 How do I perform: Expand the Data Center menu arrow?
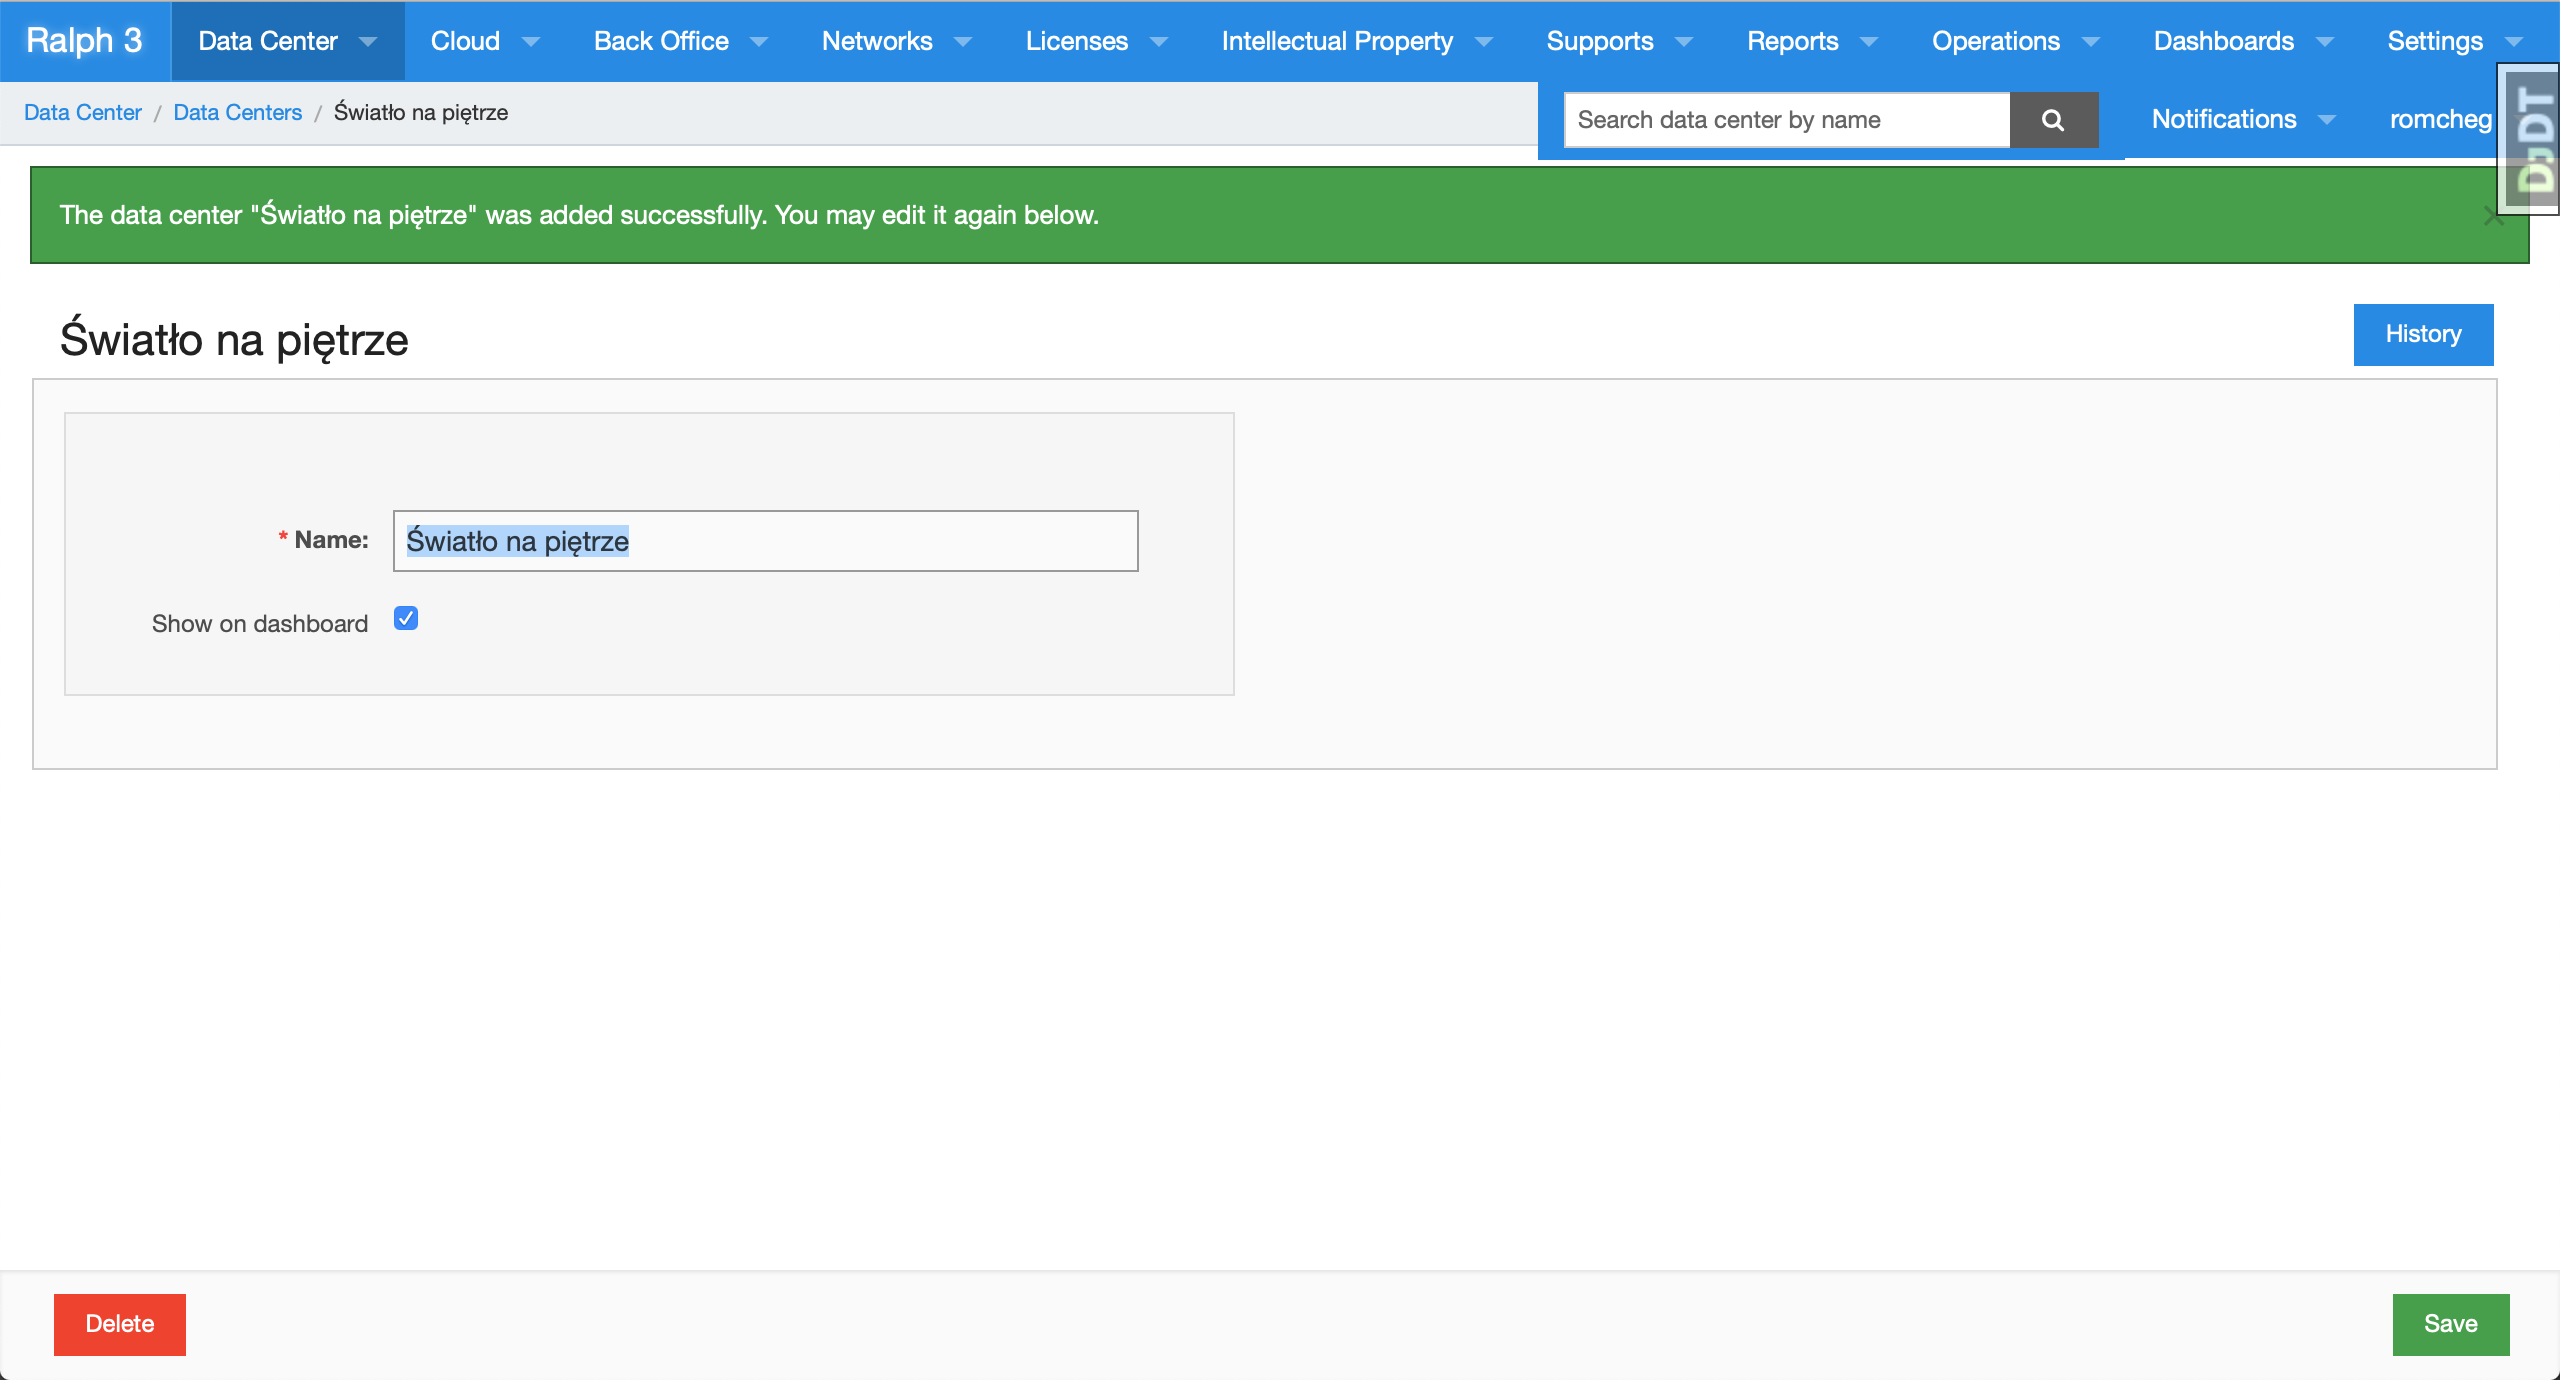pyautogui.click(x=368, y=42)
